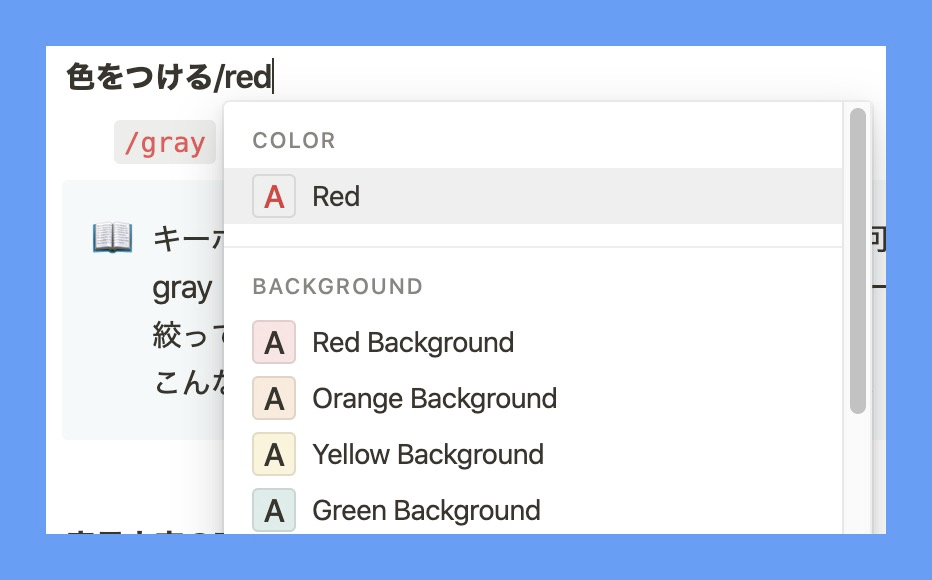Place cursor in the "色をつける/red" heading
The image size is (932, 580).
coord(170,77)
